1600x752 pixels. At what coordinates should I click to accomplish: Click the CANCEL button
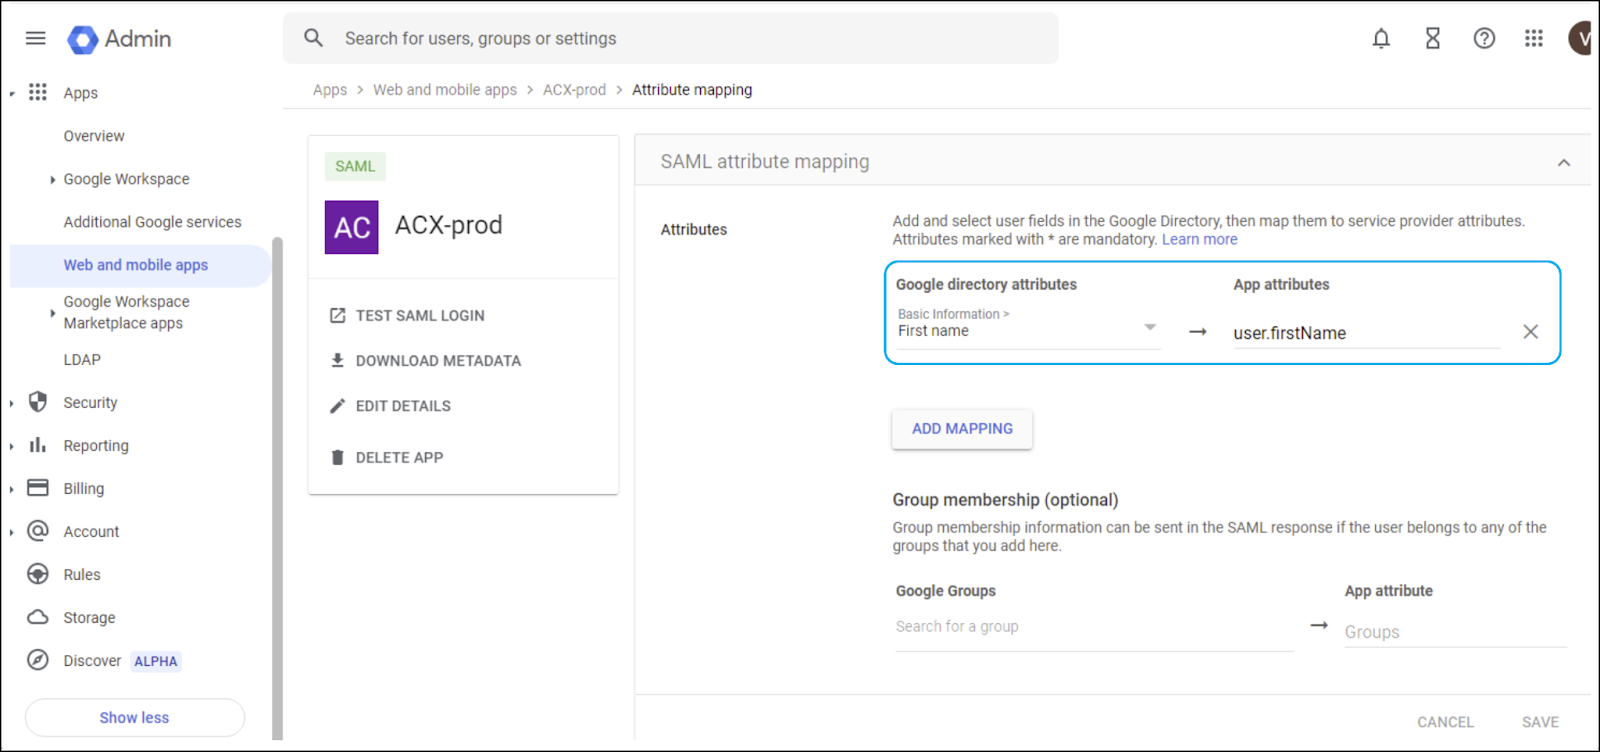point(1445,722)
